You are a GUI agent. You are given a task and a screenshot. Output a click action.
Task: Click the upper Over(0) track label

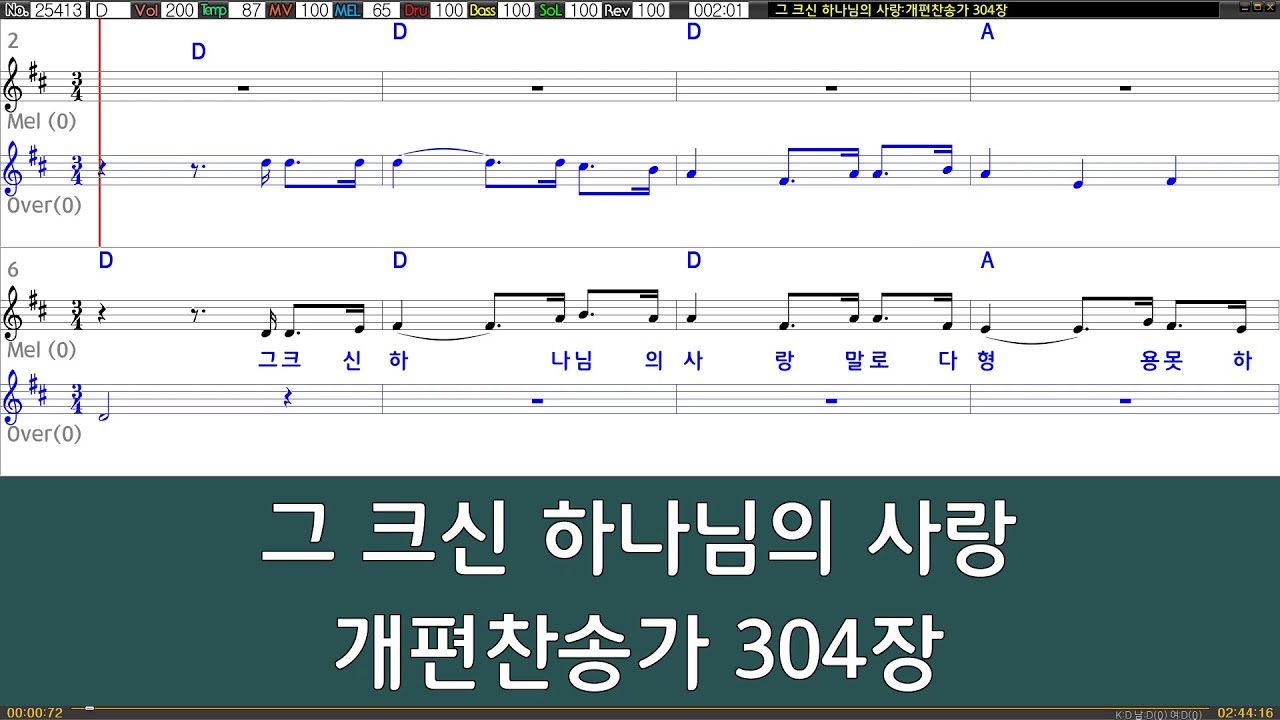click(44, 206)
